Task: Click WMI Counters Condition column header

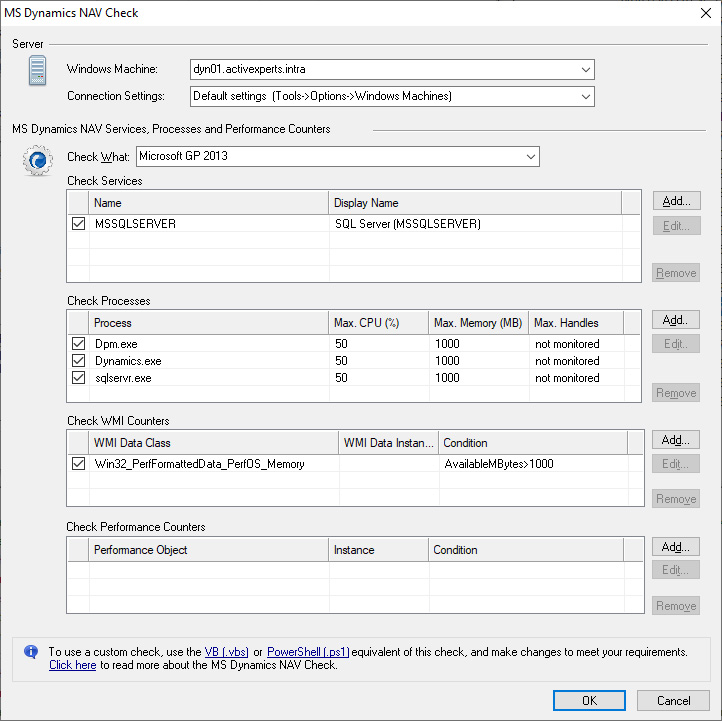Action: 533,443
